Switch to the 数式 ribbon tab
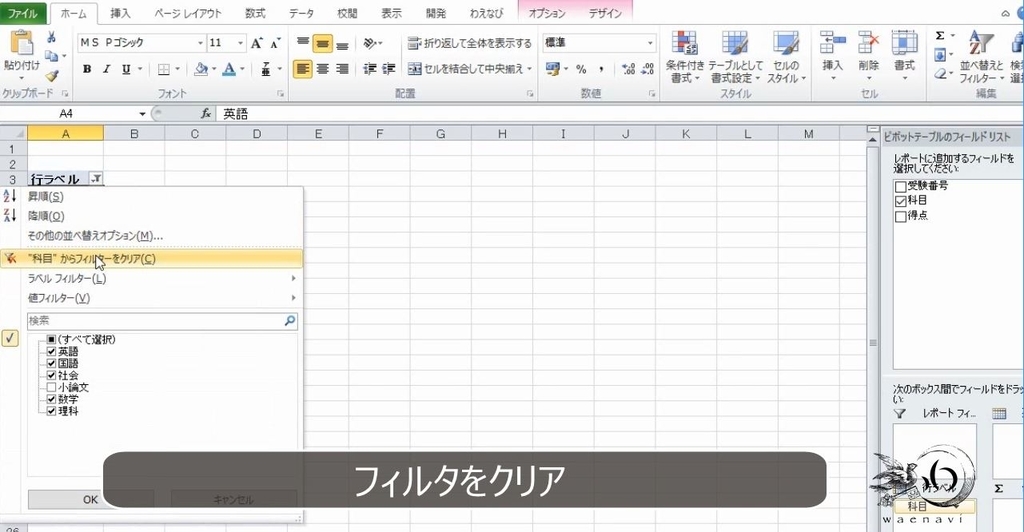Viewport: 1024px width, 532px height. [x=255, y=13]
